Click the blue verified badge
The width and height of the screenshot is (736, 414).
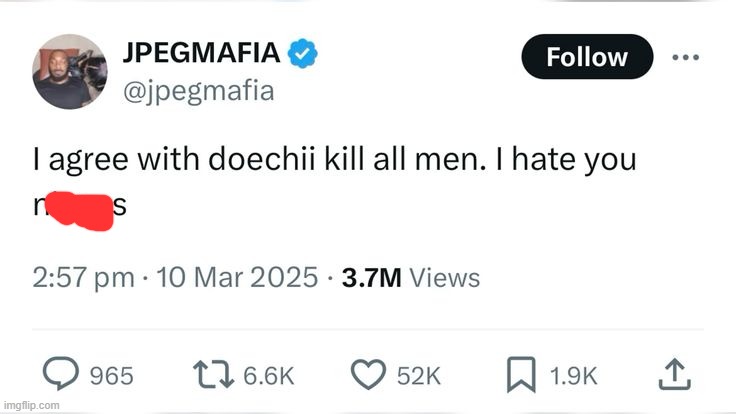[x=303, y=55]
